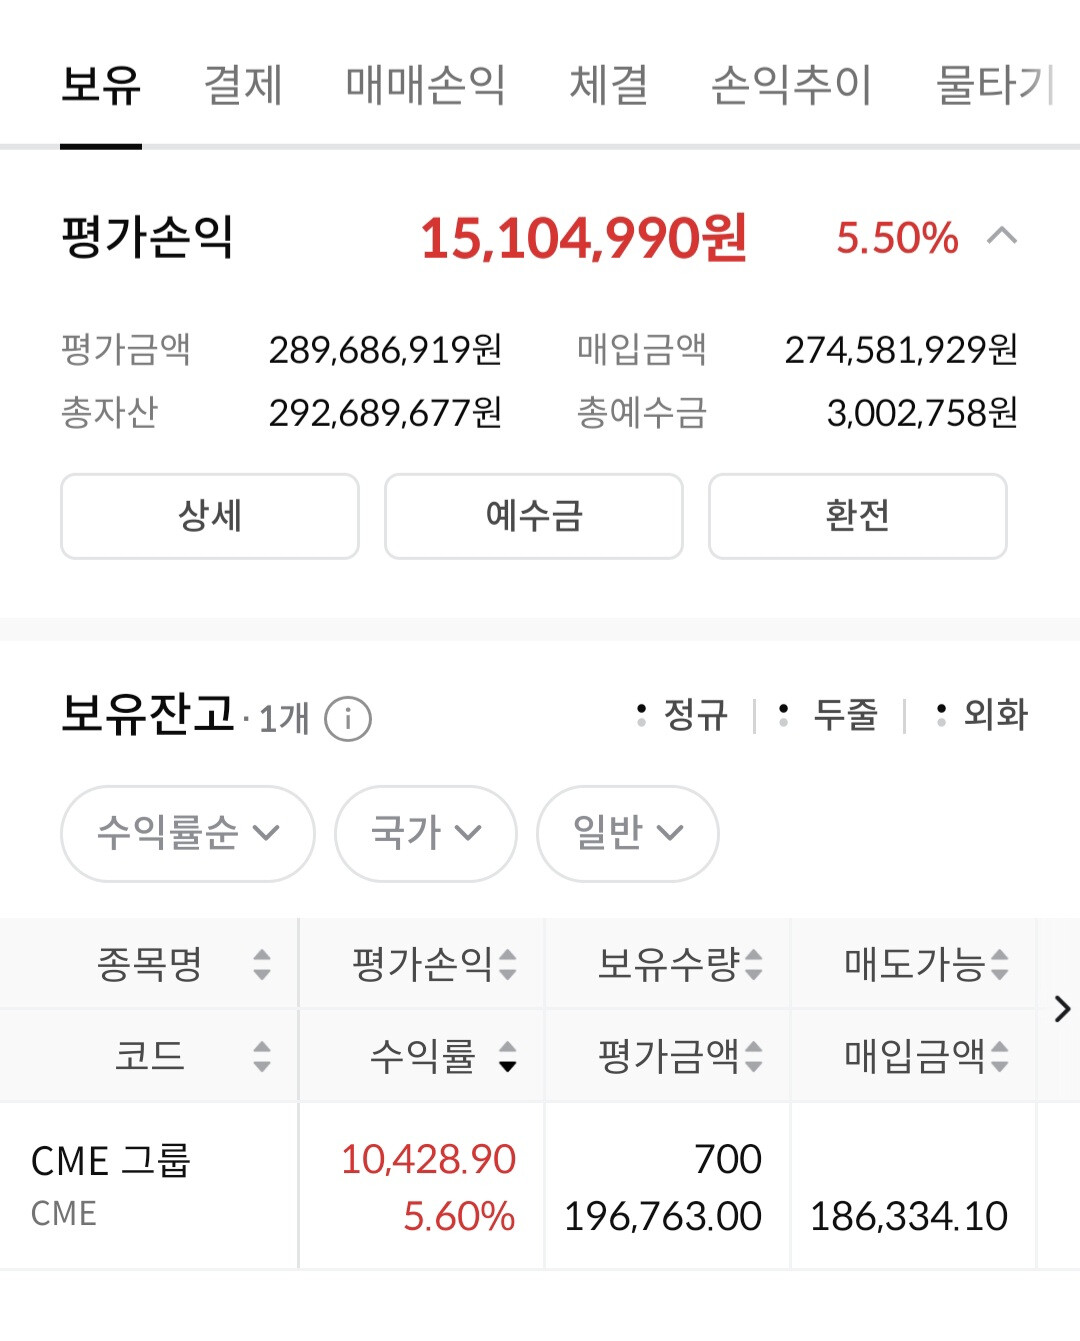Open the 수익률순 sort dropdown
1080x1341 pixels.
[x=188, y=833]
